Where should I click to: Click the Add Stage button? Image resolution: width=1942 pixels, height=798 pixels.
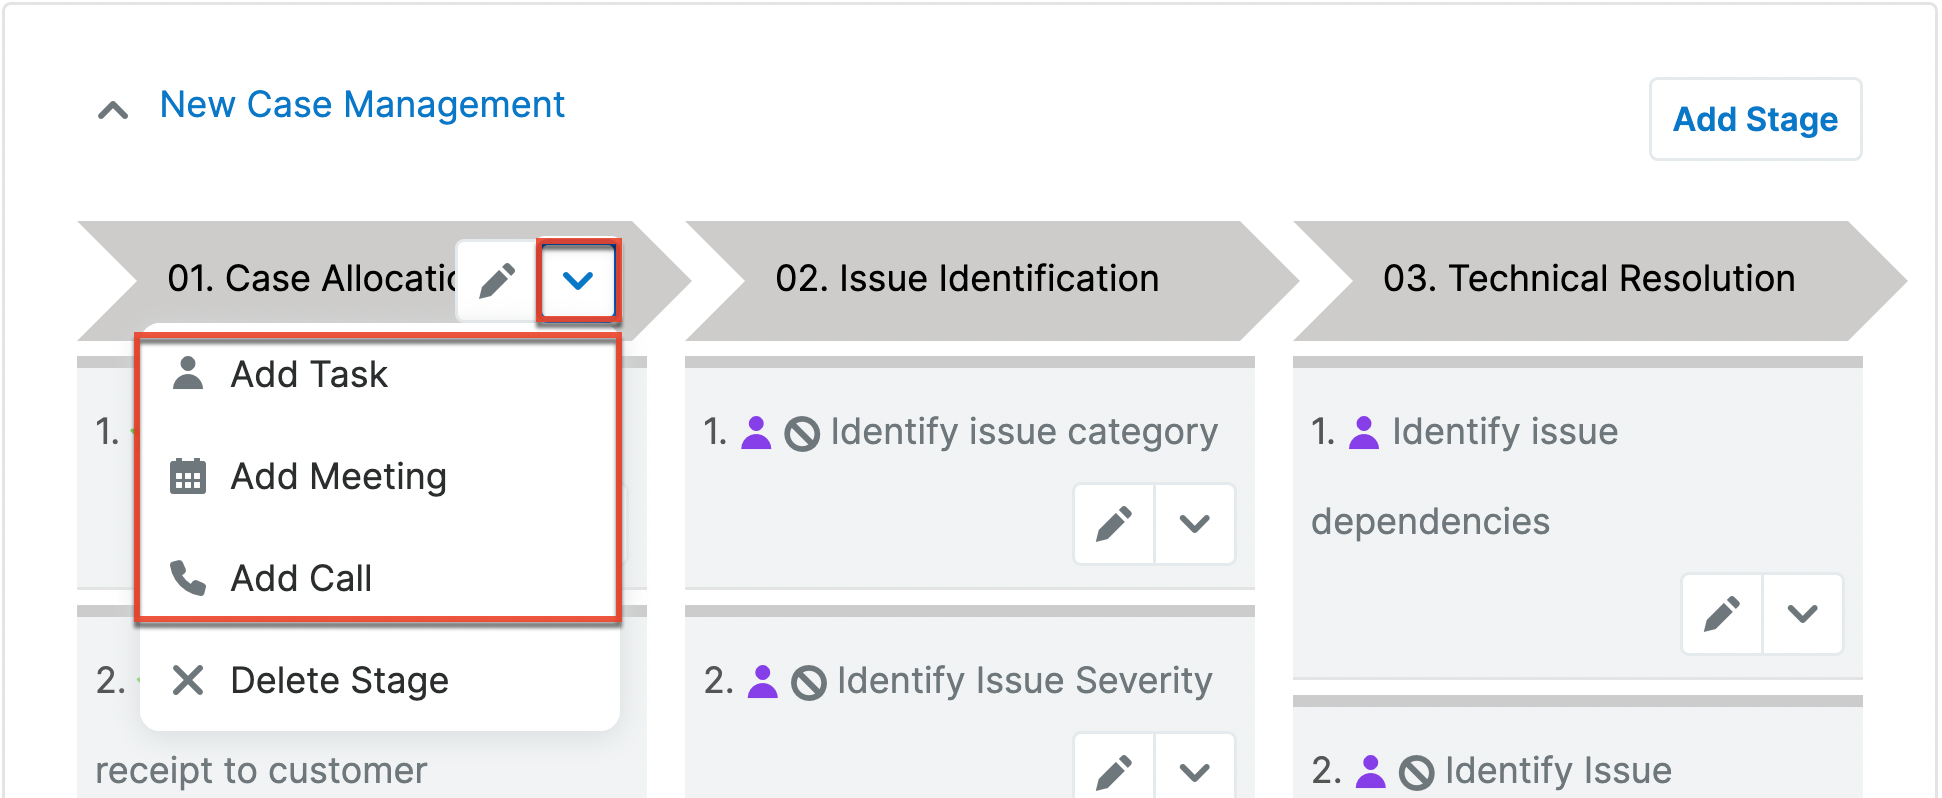(x=1755, y=119)
